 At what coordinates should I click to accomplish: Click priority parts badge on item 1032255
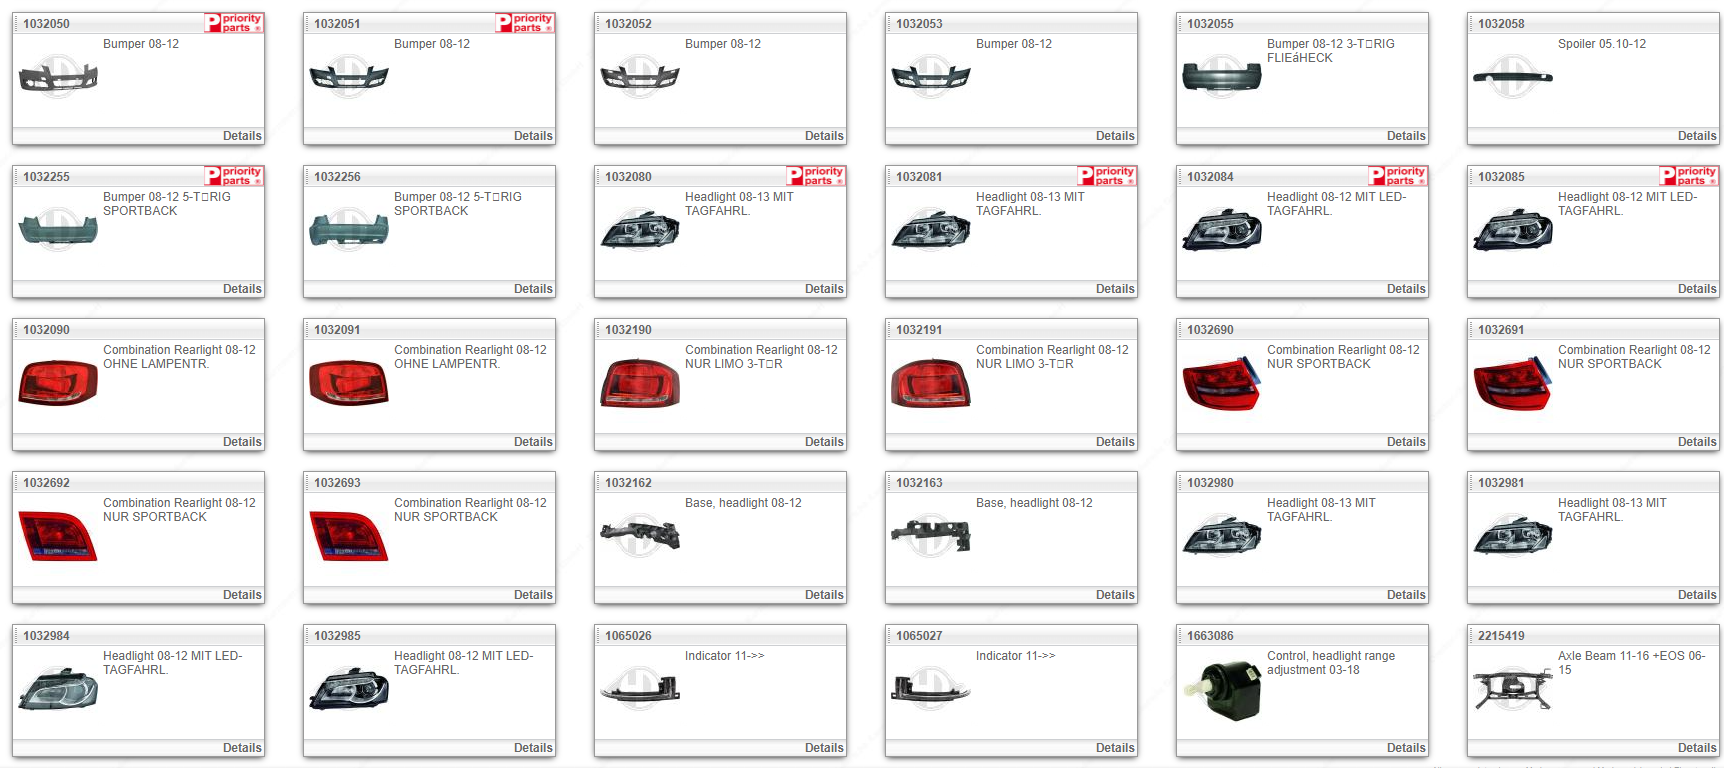tap(233, 176)
